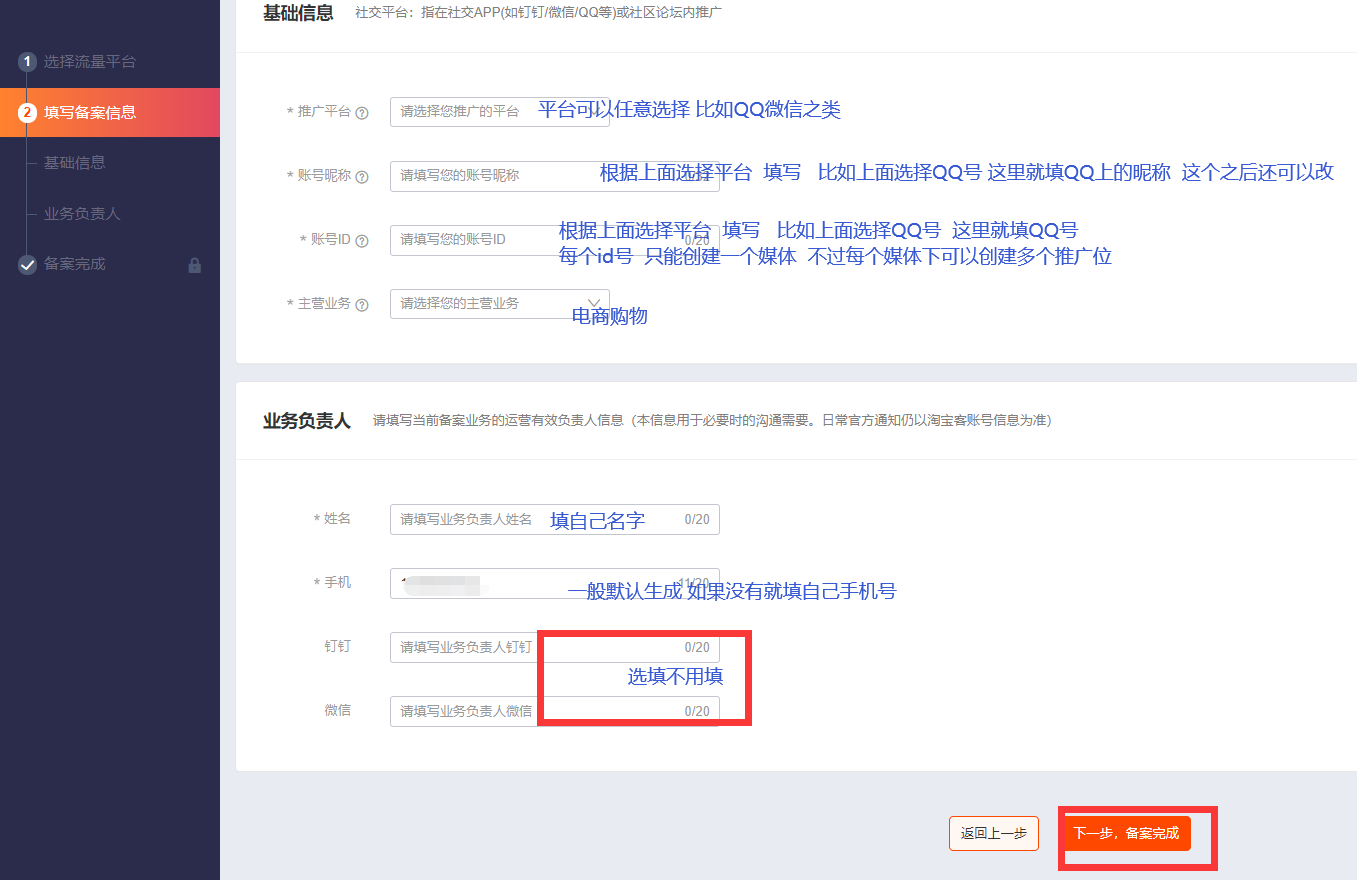Click the 推广平台 field label
1357x880 pixels.
click(324, 112)
